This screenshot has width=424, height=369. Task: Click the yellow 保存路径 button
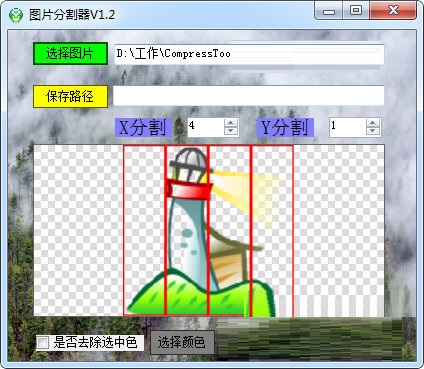(70, 96)
